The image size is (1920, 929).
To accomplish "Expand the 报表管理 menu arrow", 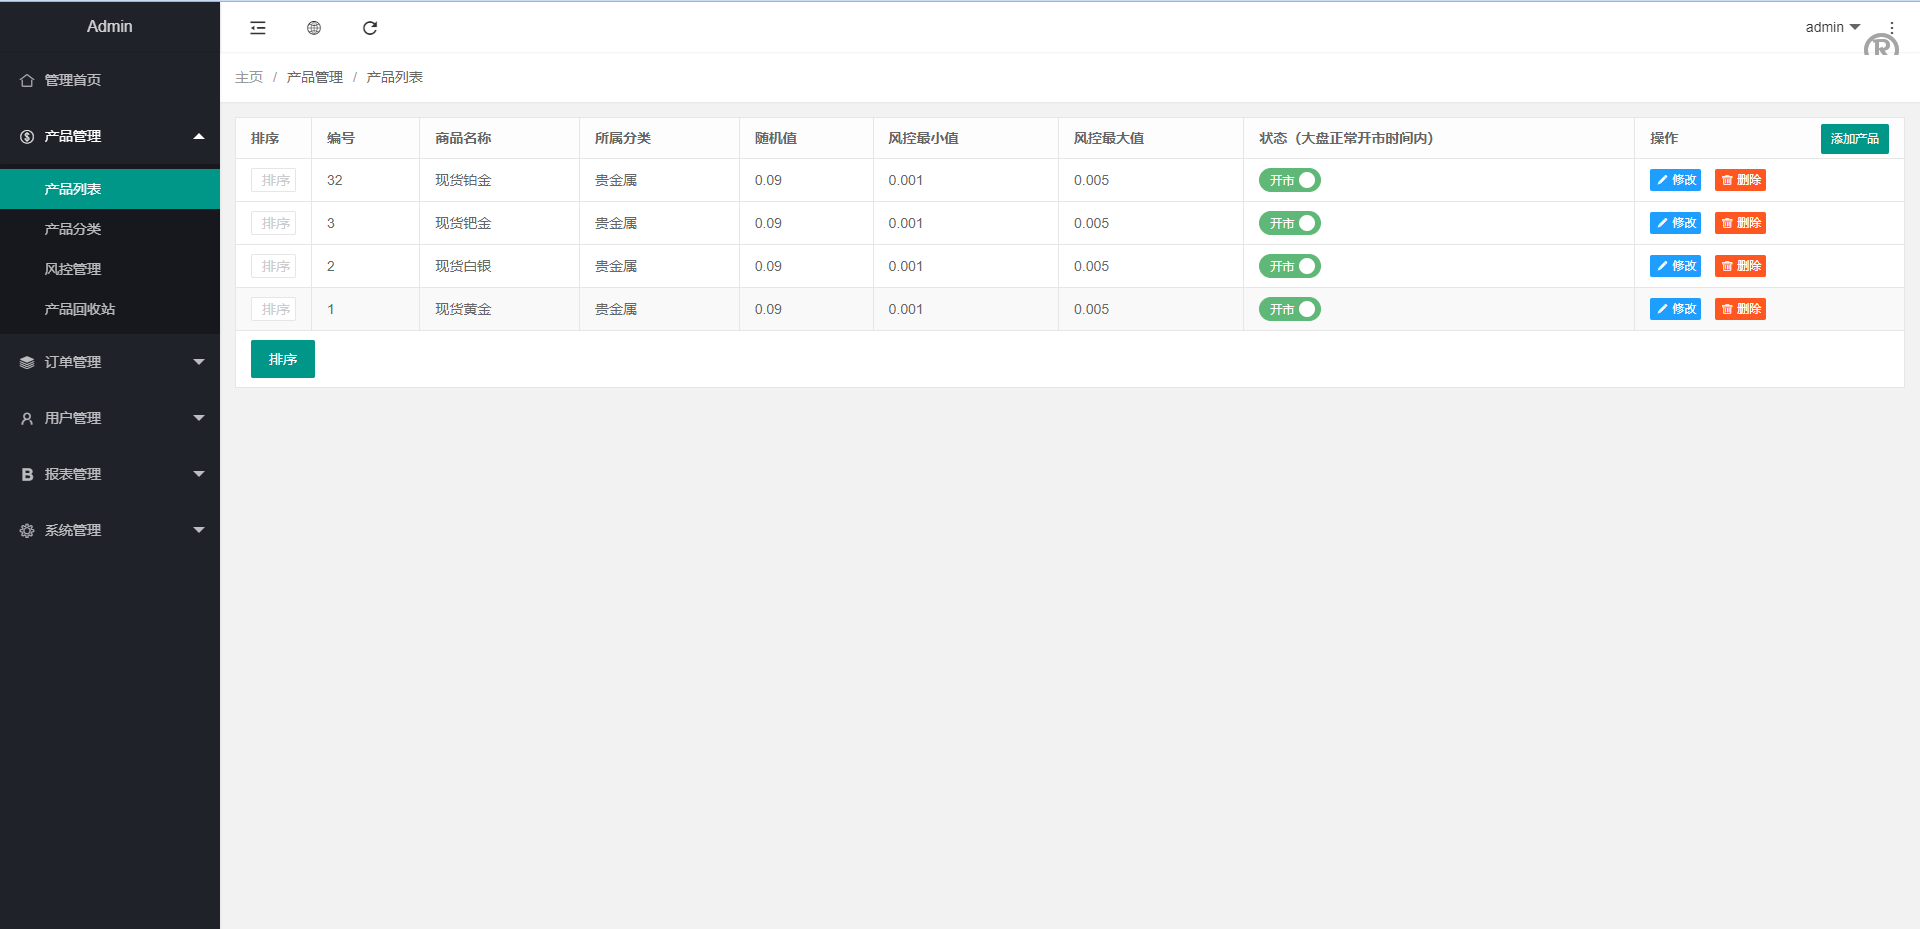I will pos(199,474).
